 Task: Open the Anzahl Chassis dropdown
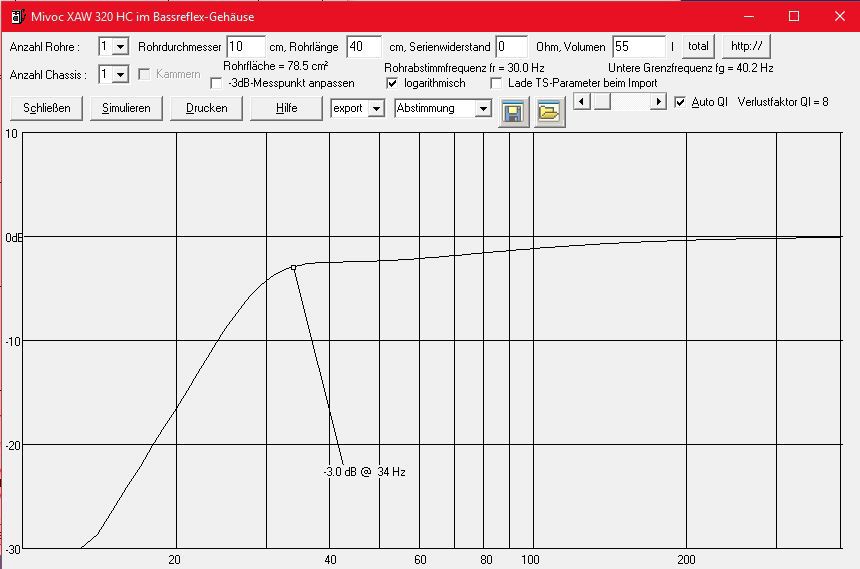120,74
